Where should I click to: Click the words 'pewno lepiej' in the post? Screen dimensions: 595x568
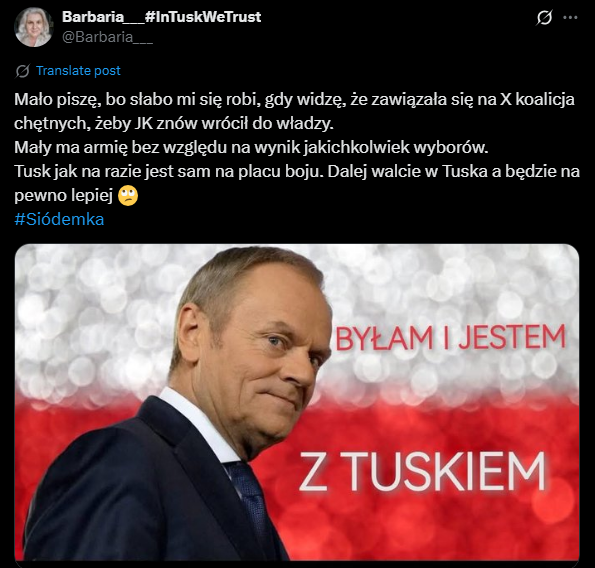(x=63, y=196)
